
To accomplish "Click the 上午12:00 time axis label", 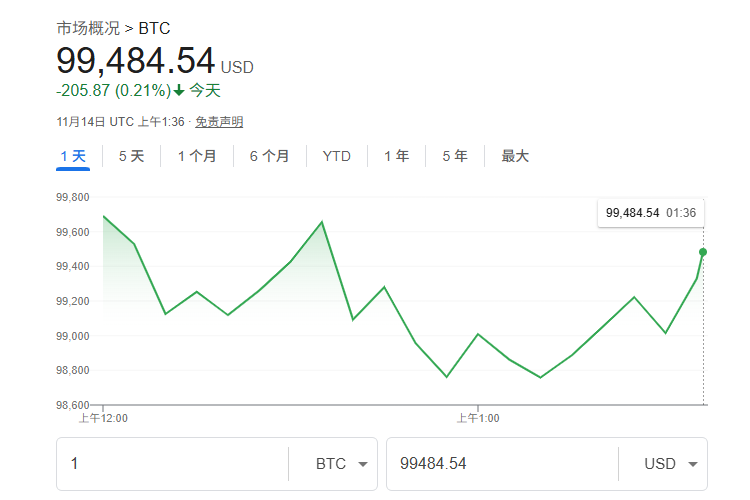I will pos(104,418).
